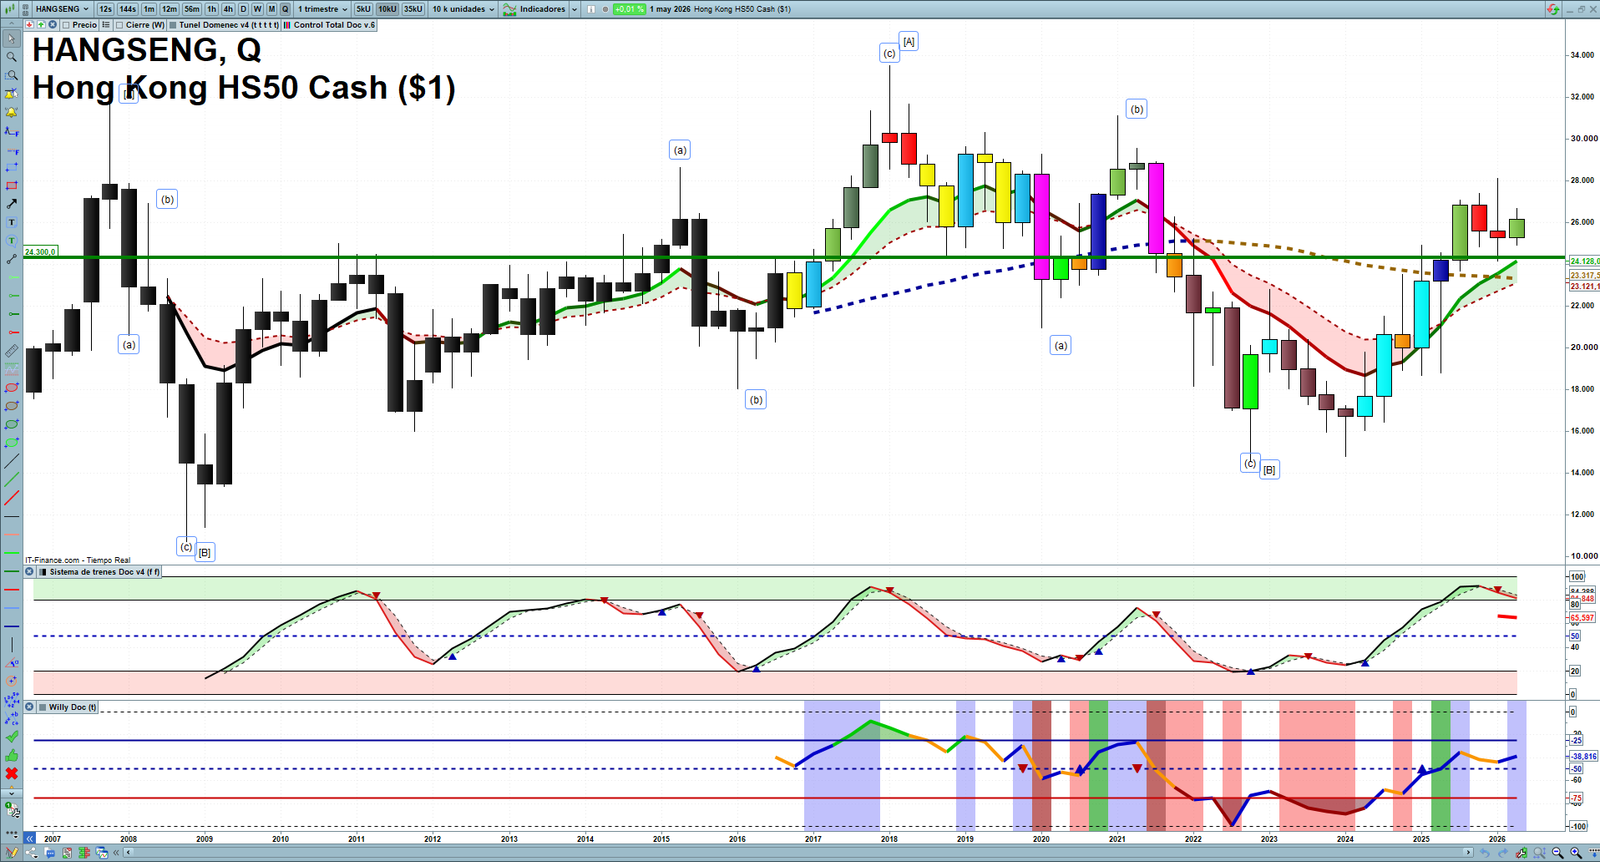Select the text bubble comment tool
Screen dimensions: 1600x862
[x=11, y=241]
